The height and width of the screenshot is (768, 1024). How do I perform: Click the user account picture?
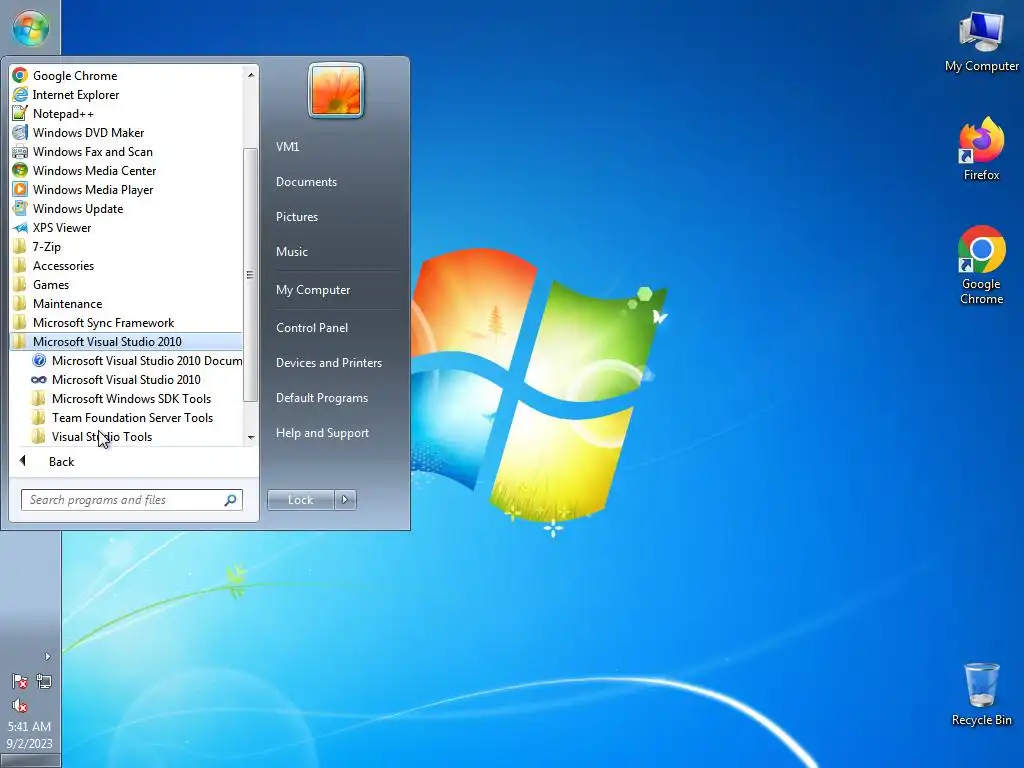336,90
